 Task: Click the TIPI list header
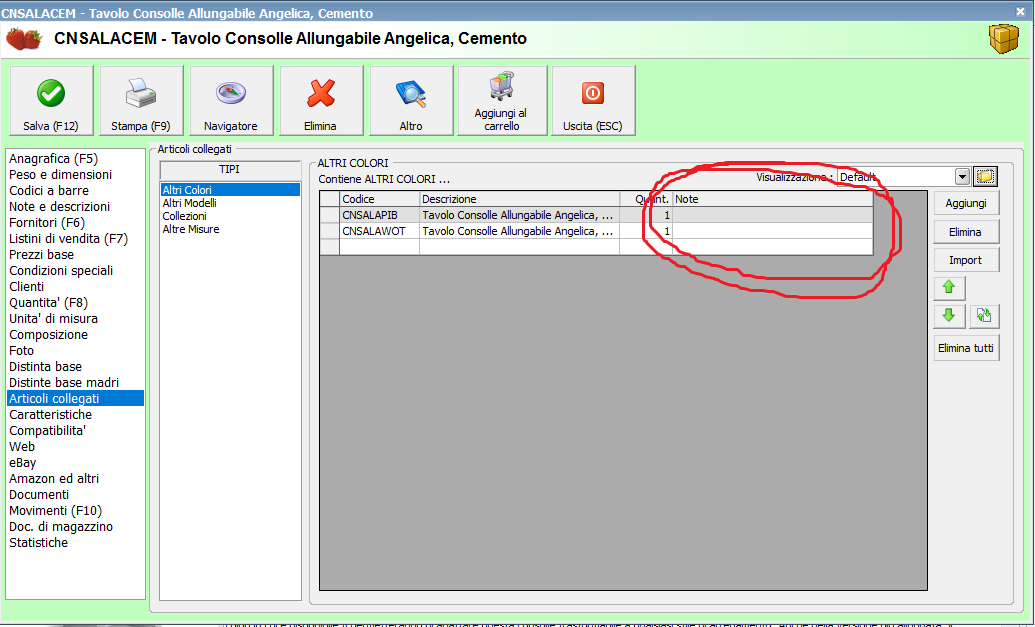(230, 170)
